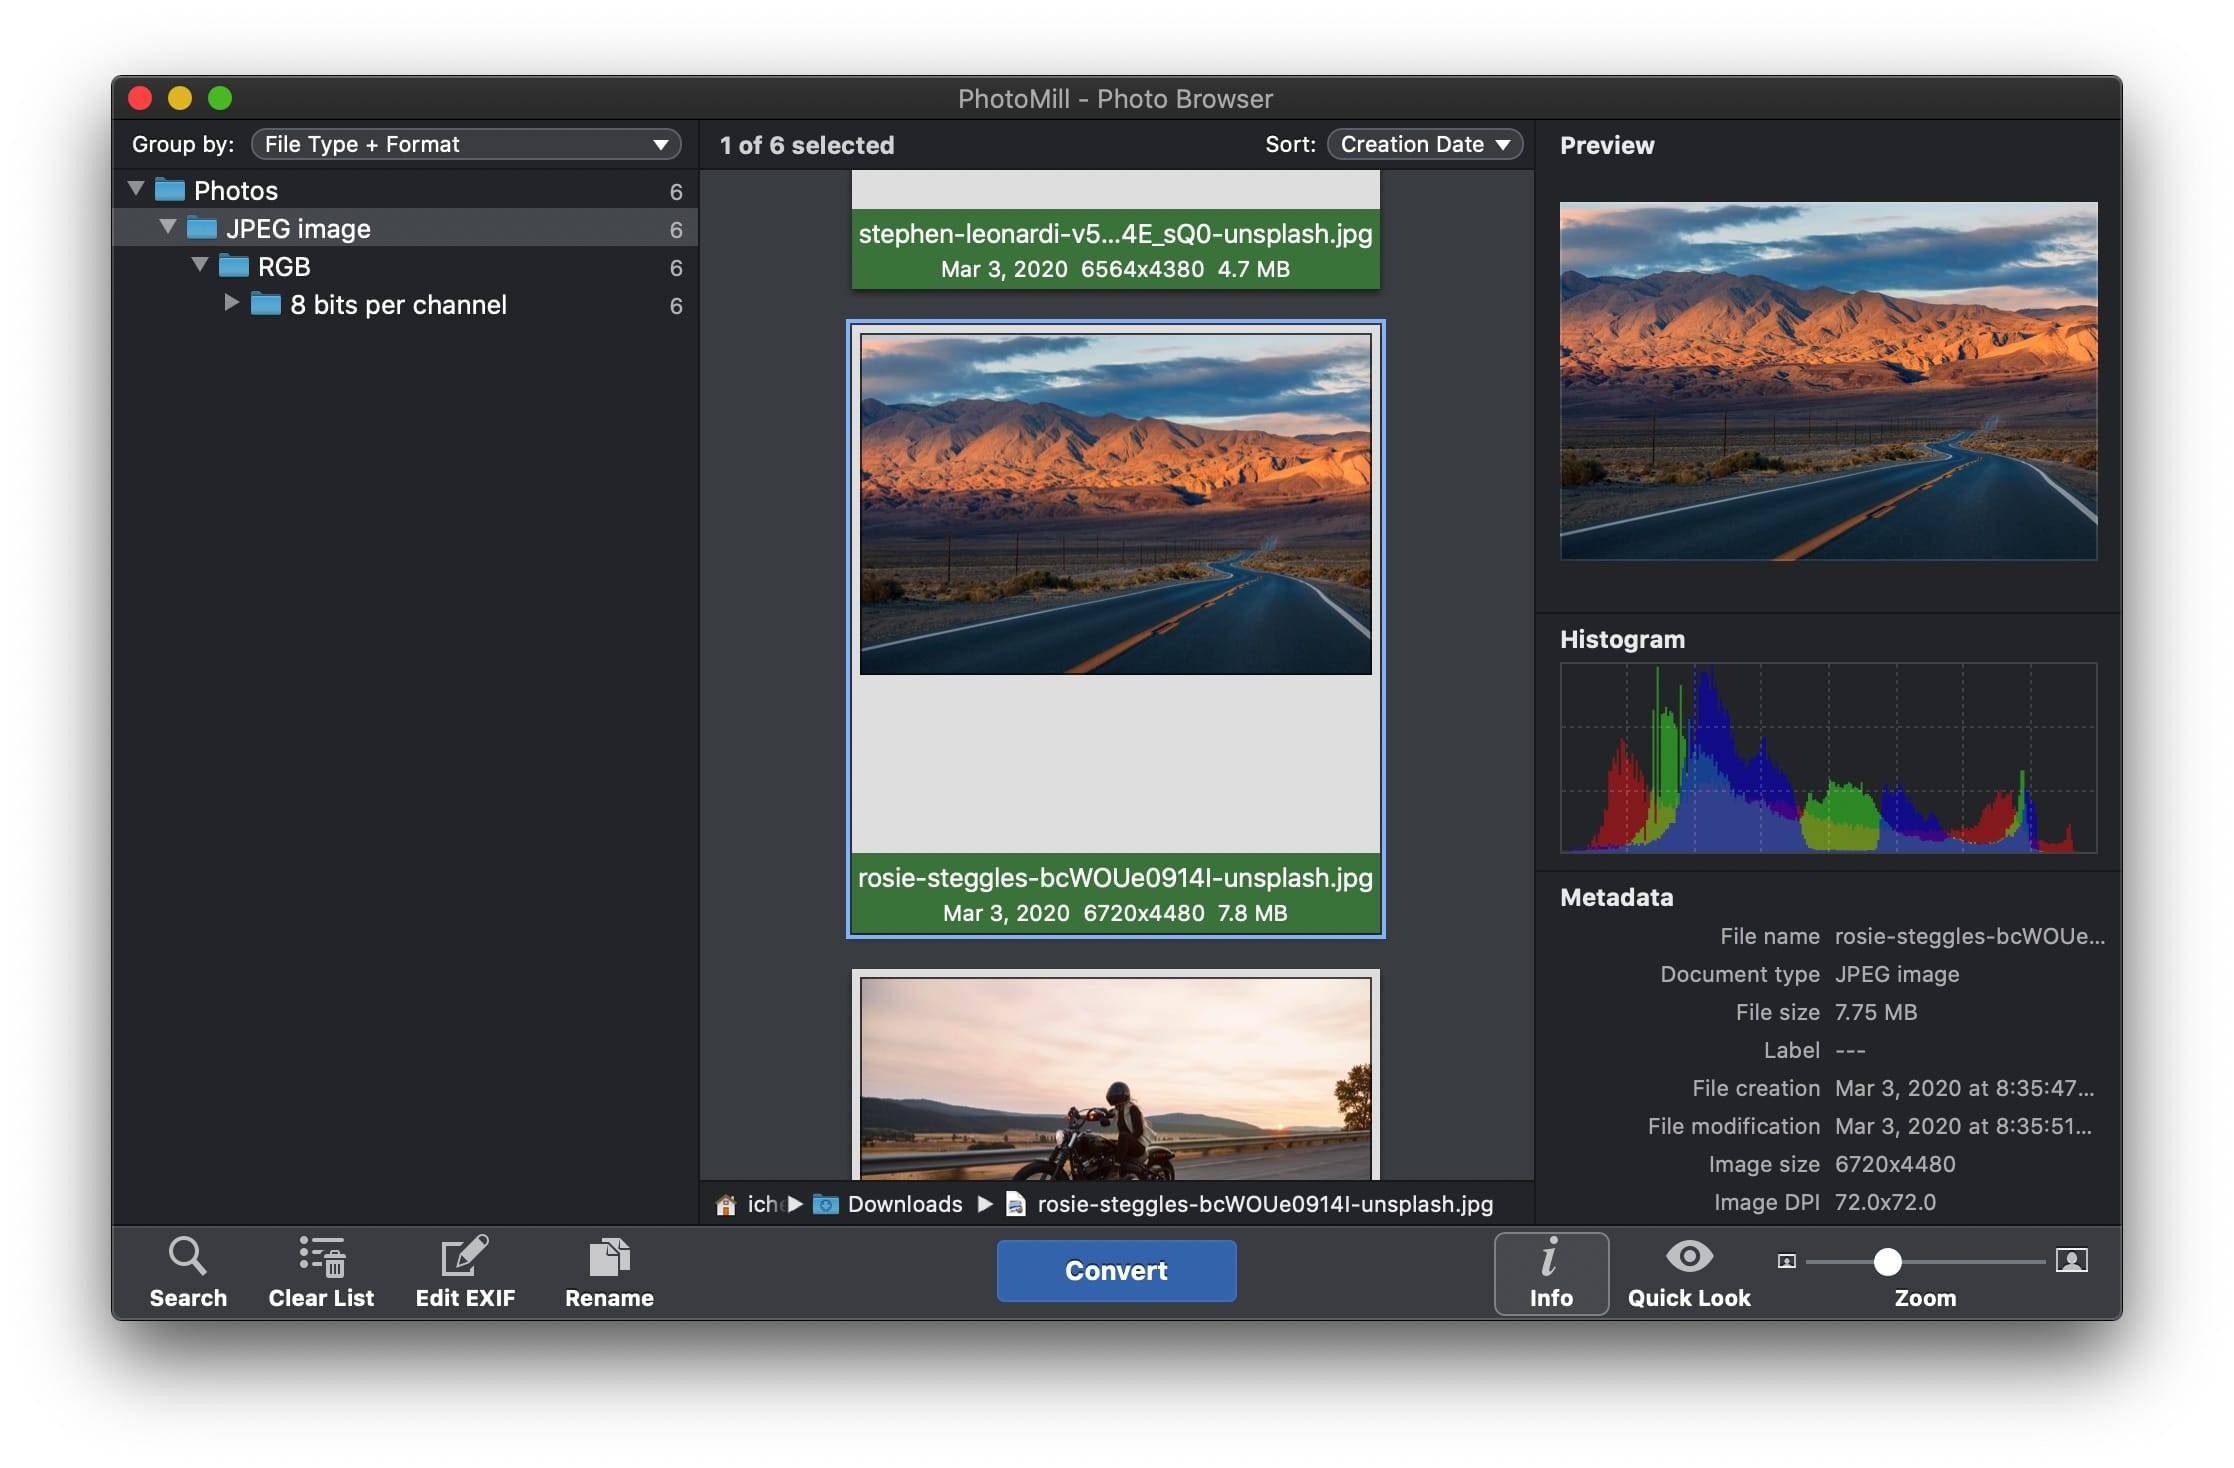Expand the 8 bits per channel folder
Image resolution: width=2234 pixels, height=1468 pixels.
point(231,303)
